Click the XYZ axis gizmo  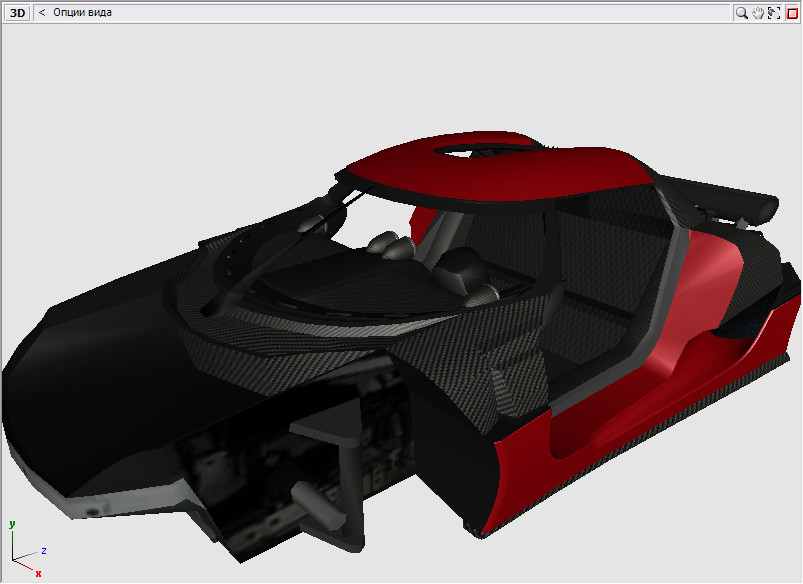tap(27, 550)
